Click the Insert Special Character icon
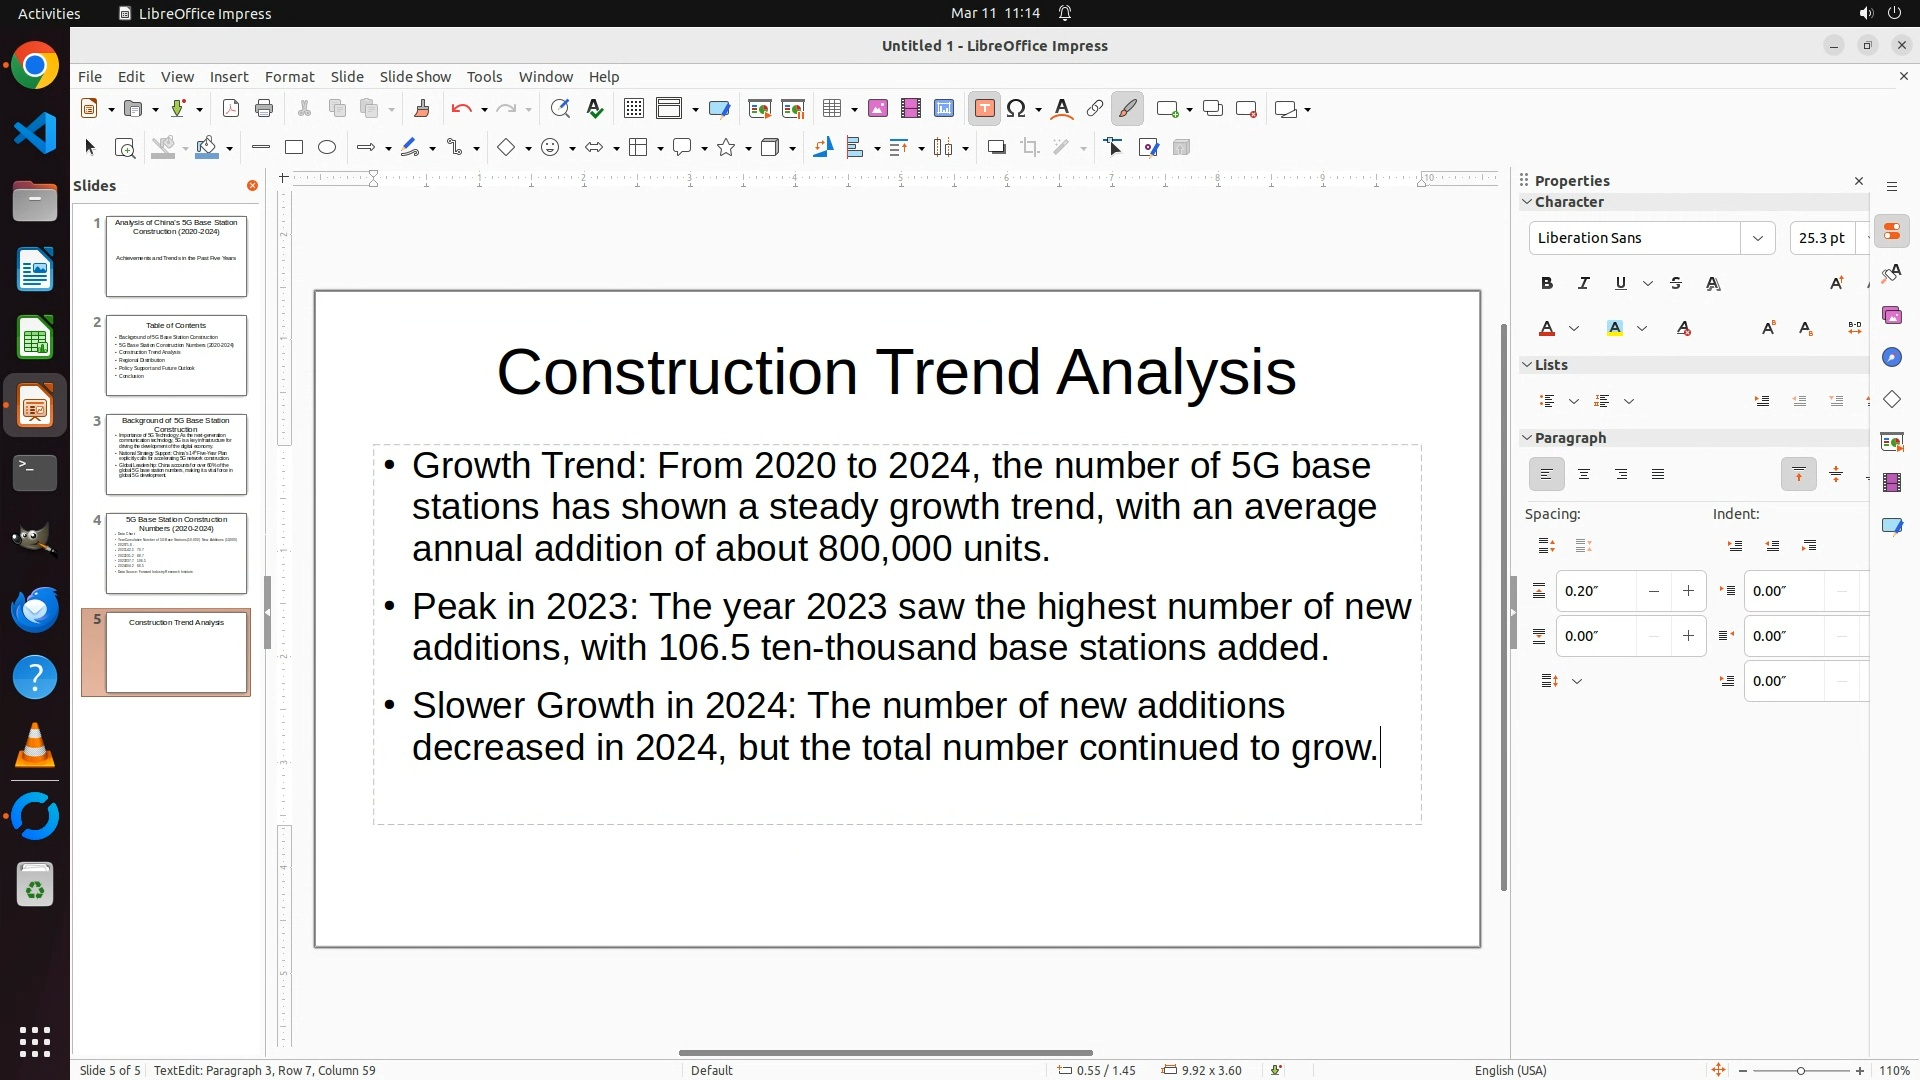Viewport: 1920px width, 1080px height. point(1016,109)
